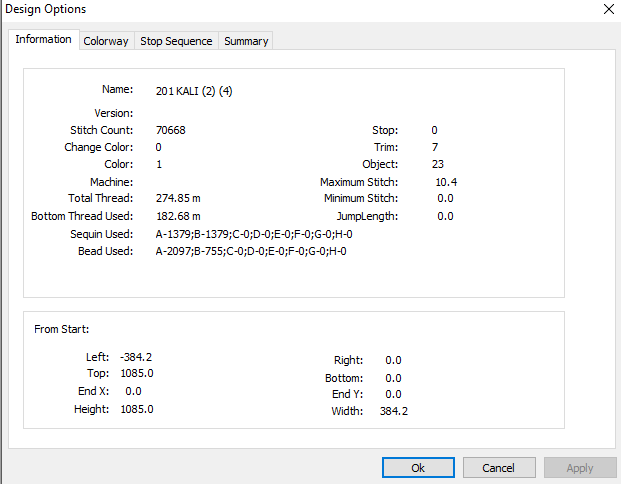This screenshot has width=621, height=484.
Task: Open the Colorway tab
Action: pyautogui.click(x=106, y=41)
